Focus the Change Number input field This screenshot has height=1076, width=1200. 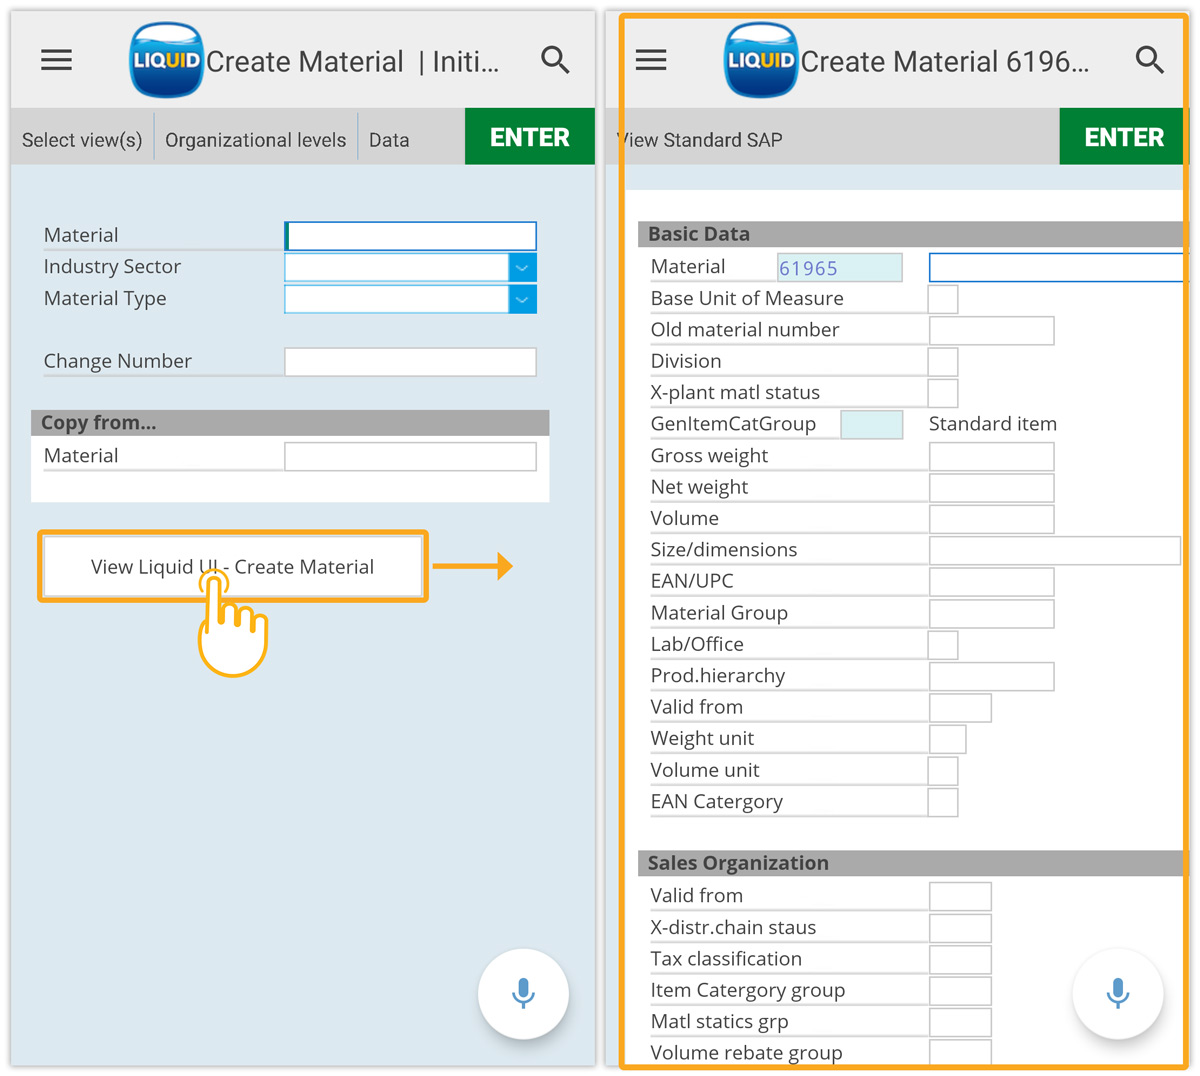410,362
